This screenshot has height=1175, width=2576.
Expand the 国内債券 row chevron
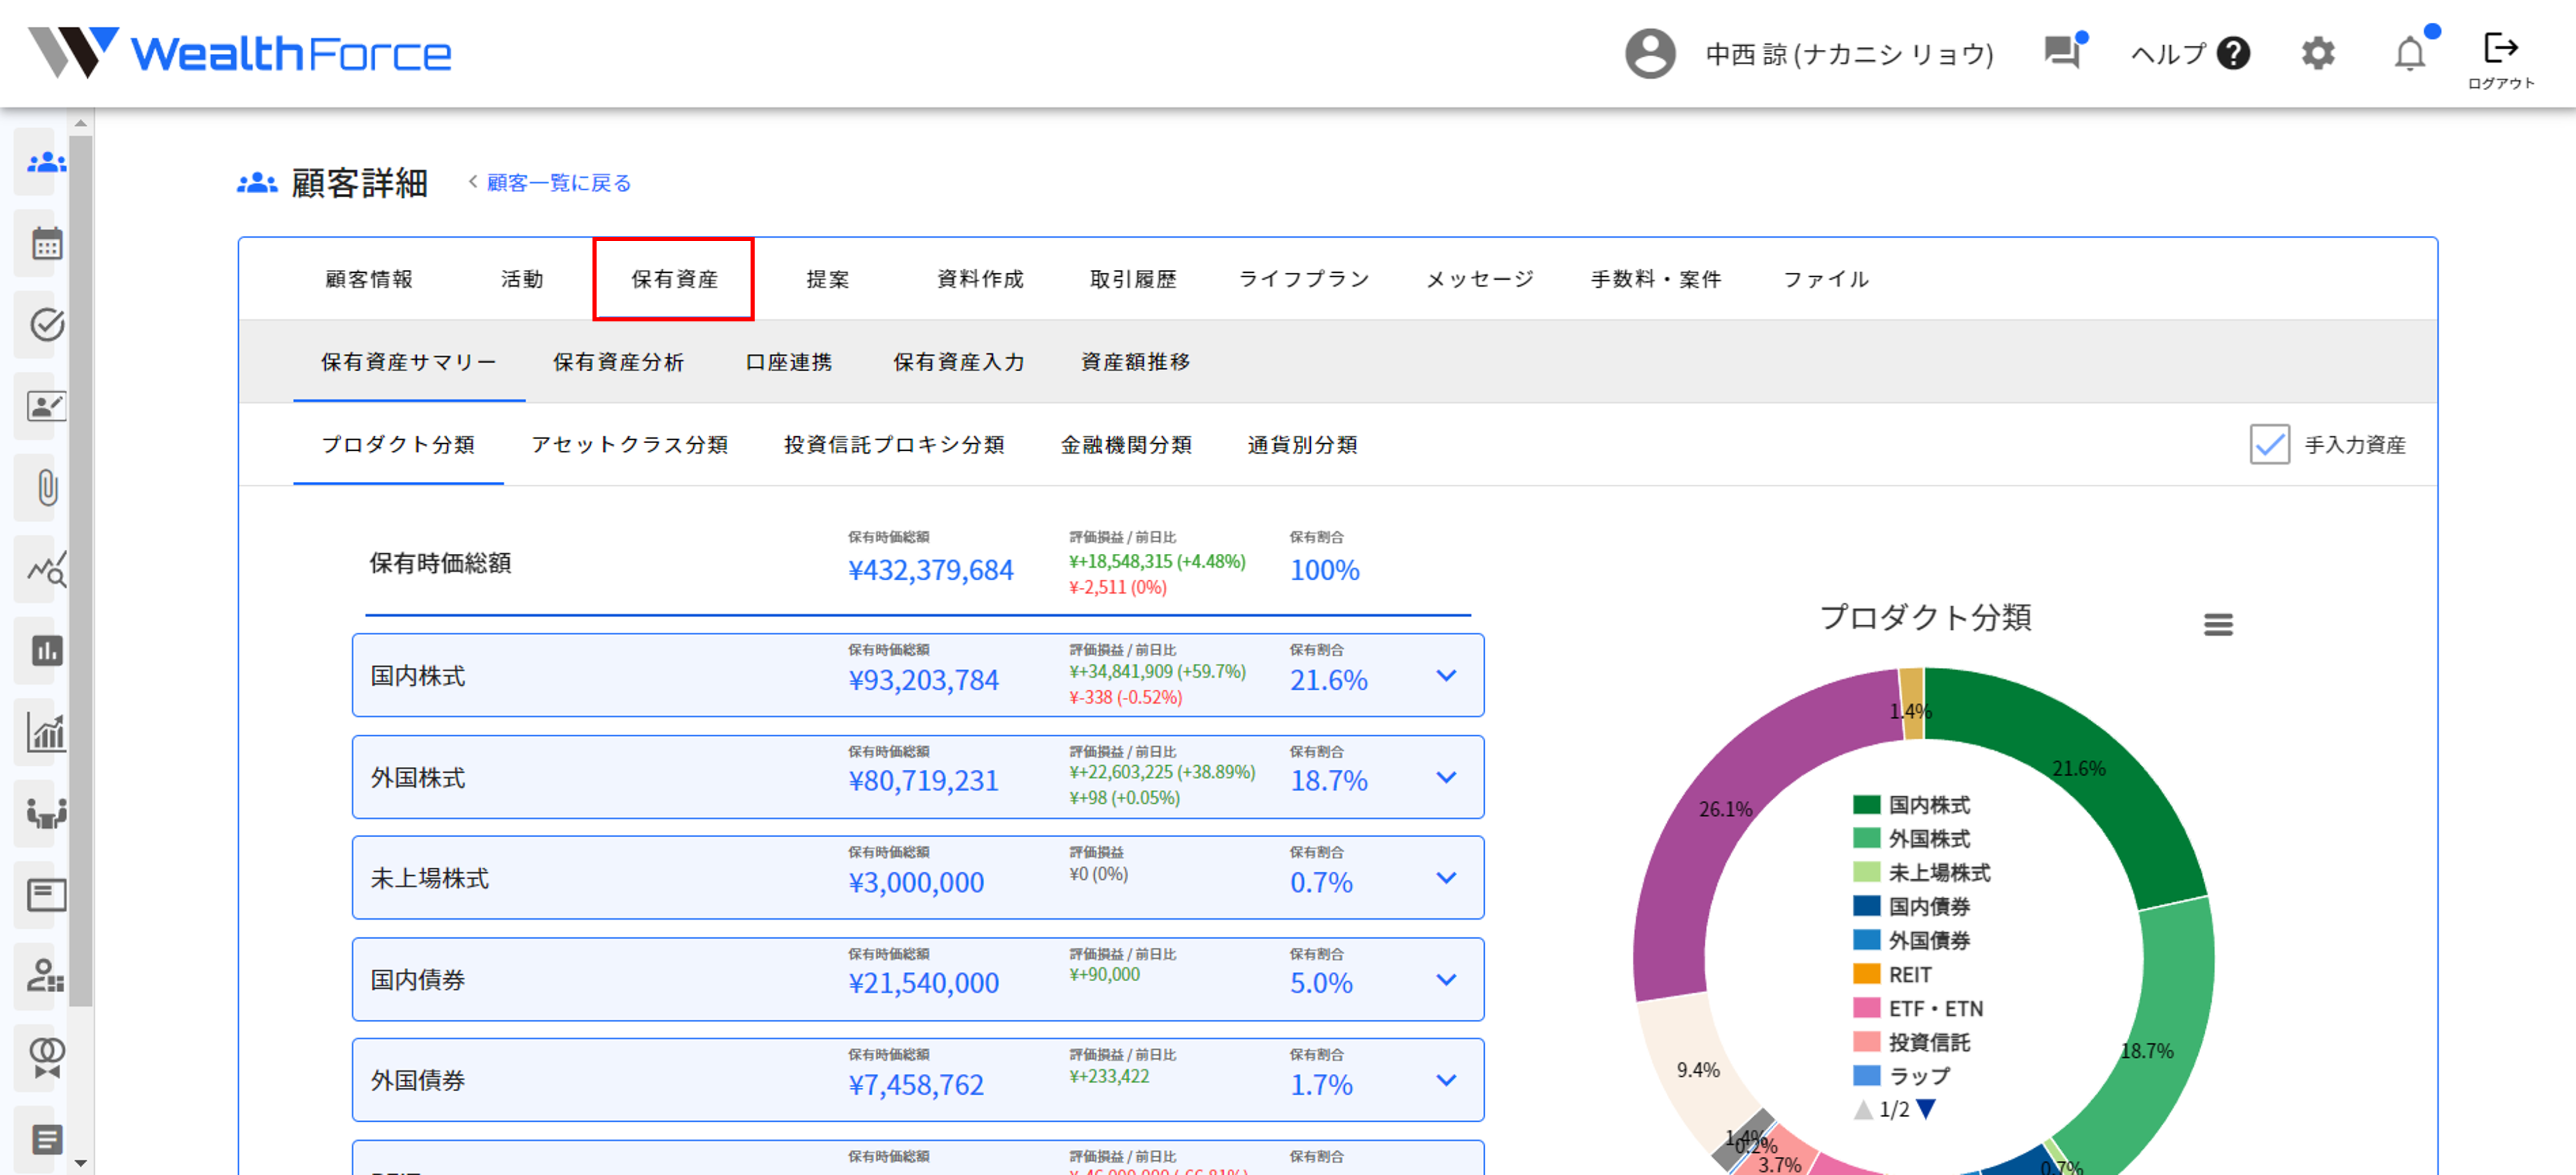pos(1445,980)
